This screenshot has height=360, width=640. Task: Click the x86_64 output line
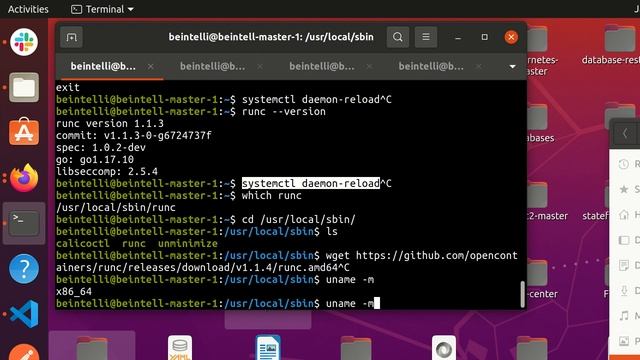pos(74,291)
